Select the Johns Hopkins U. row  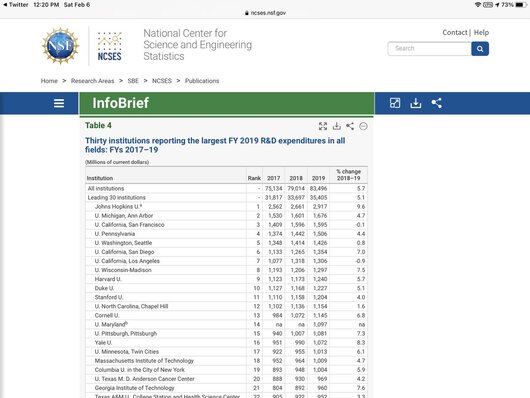click(x=226, y=207)
